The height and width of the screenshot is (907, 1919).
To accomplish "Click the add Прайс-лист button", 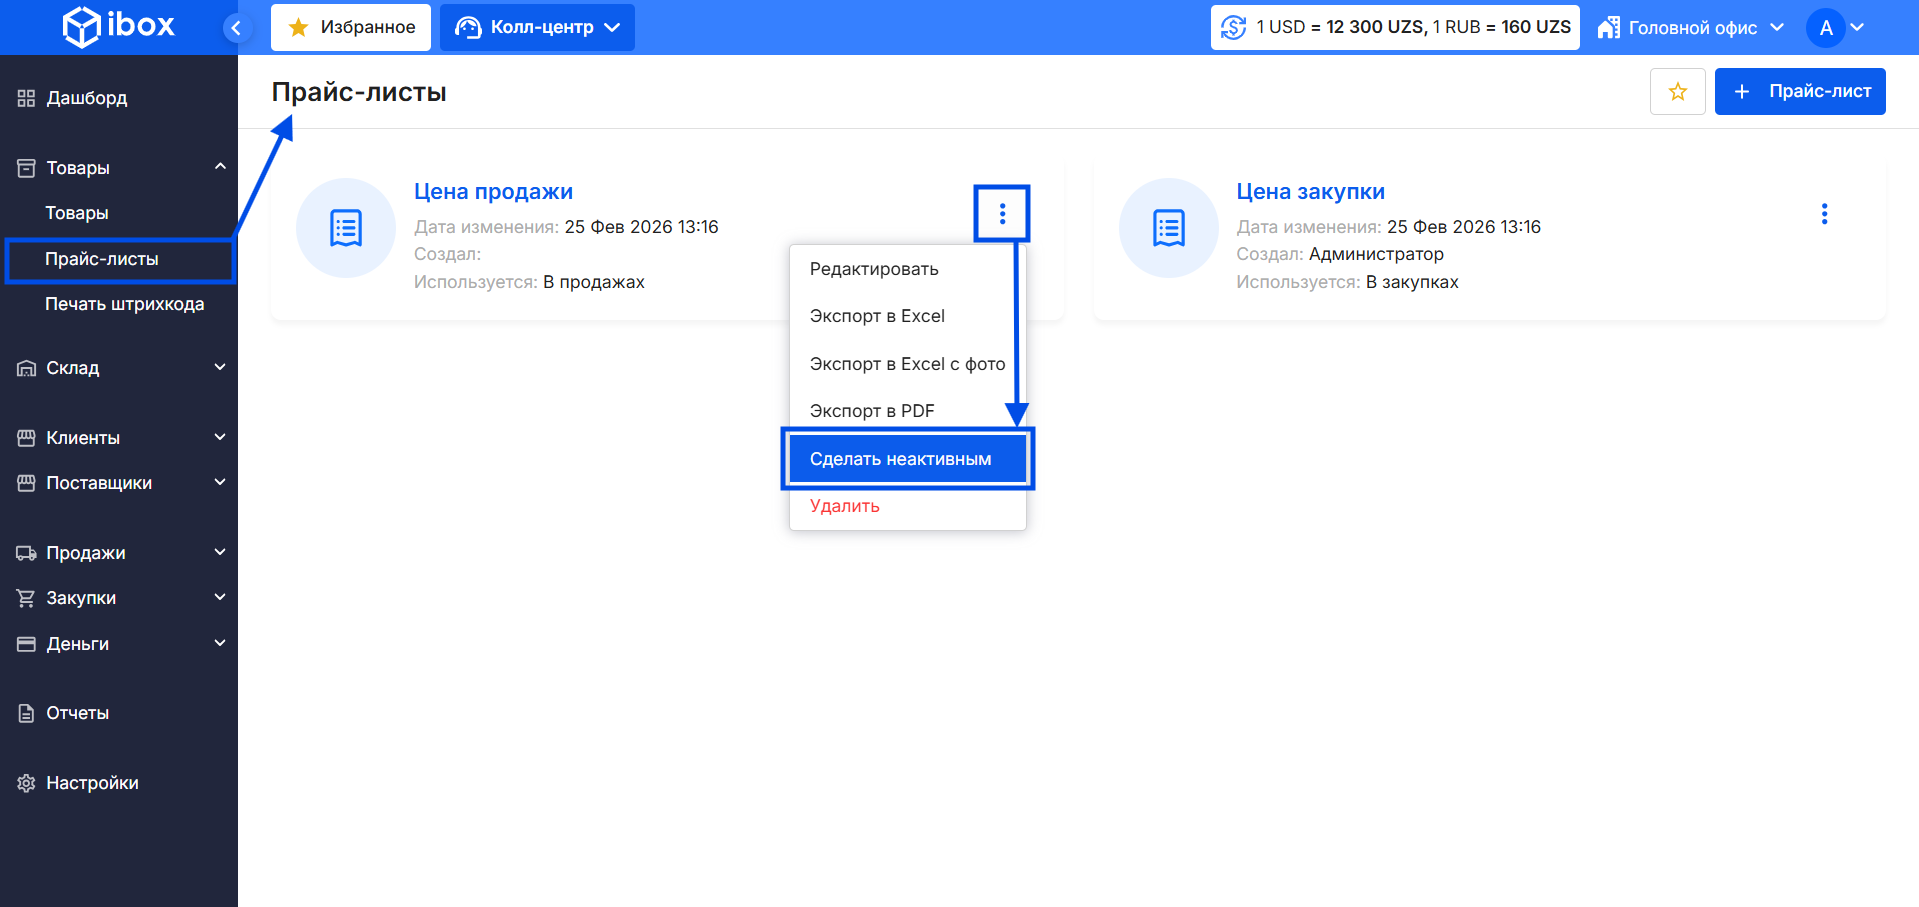I will click(x=1799, y=92).
